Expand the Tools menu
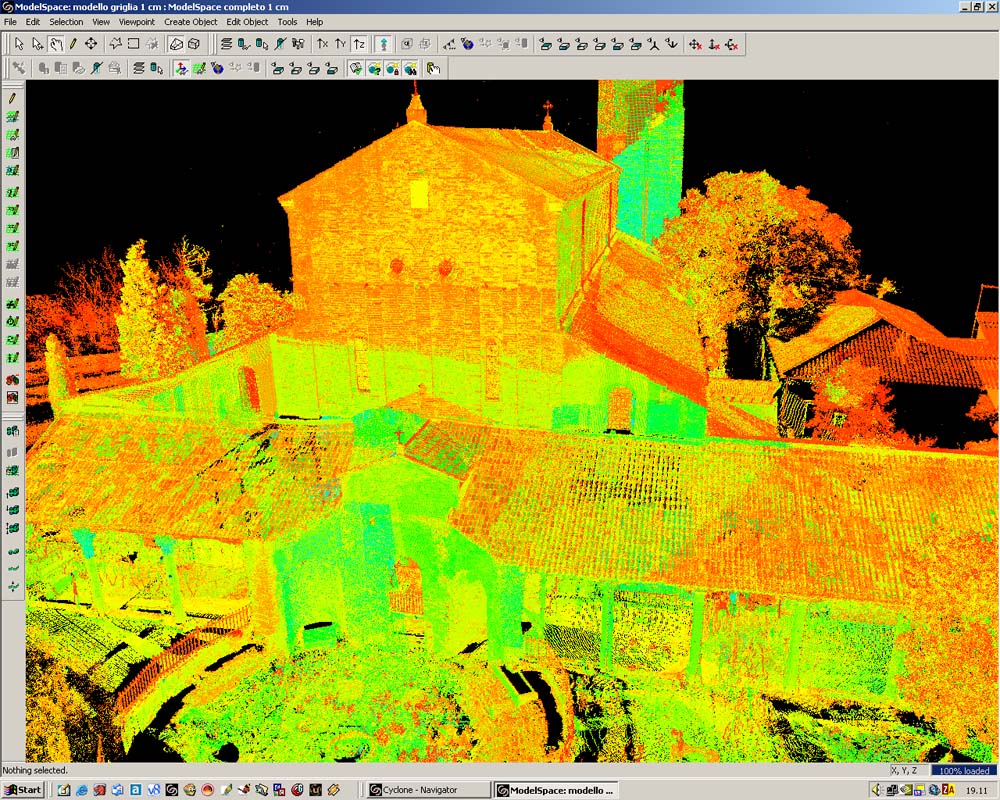The width and height of the screenshot is (1000, 800). 287,22
